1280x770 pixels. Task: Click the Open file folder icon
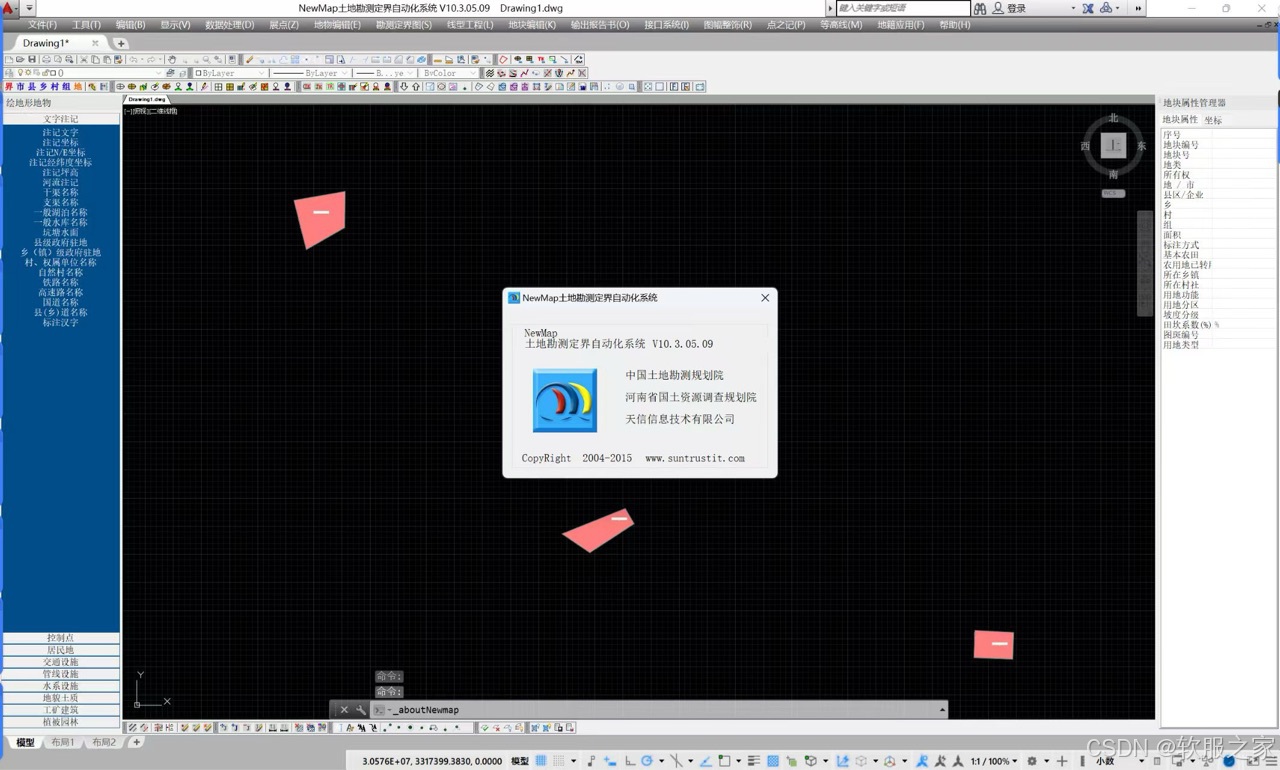click(x=20, y=59)
